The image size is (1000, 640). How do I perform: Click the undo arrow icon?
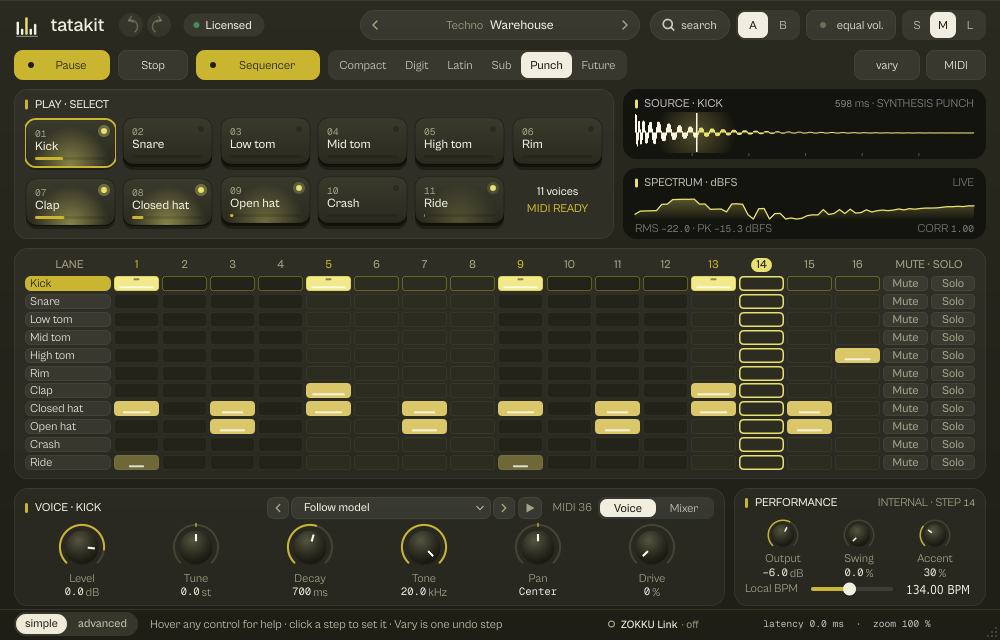point(131,25)
